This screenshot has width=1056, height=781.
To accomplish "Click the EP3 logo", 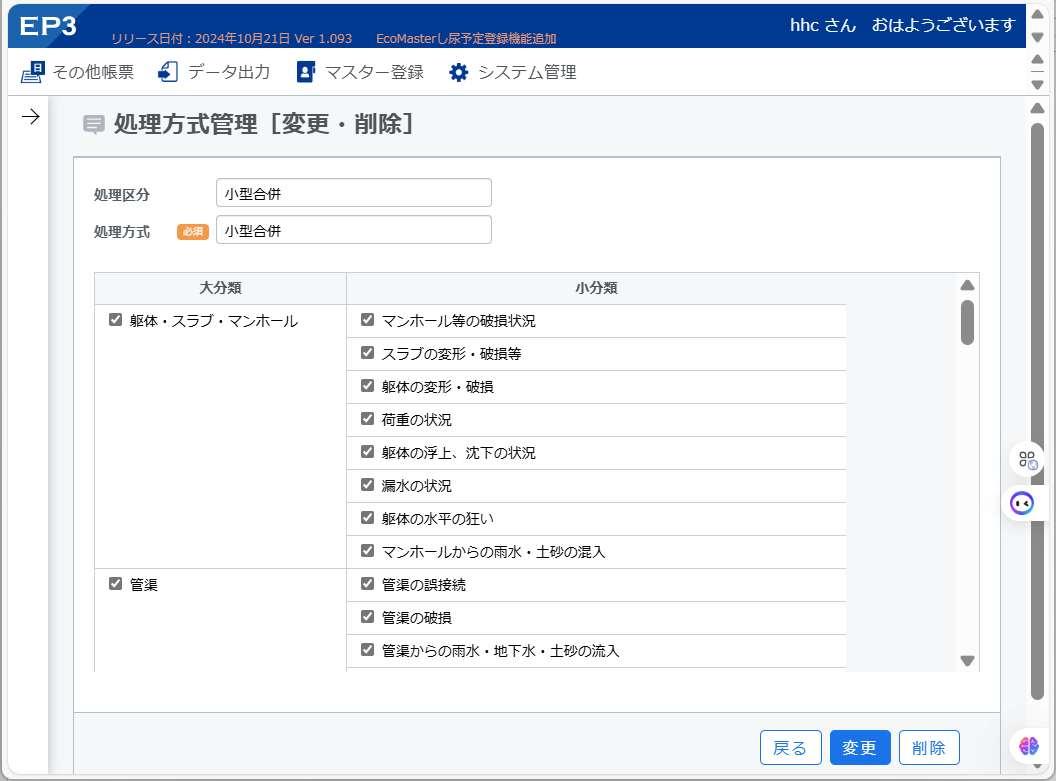I will tap(48, 26).
